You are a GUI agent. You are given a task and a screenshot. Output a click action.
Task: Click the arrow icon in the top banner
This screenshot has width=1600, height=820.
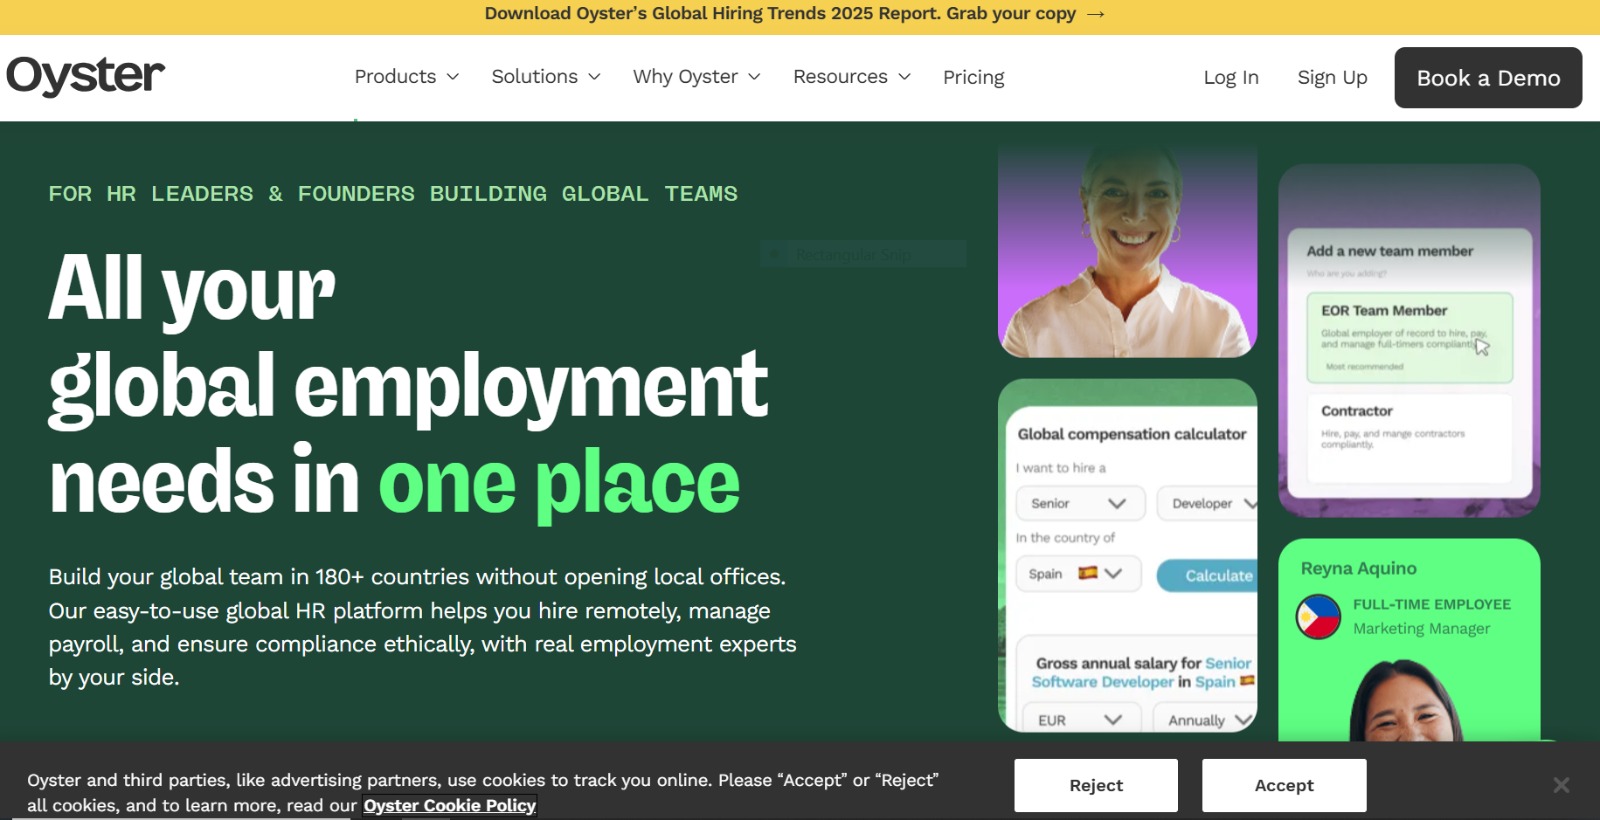point(1096,14)
